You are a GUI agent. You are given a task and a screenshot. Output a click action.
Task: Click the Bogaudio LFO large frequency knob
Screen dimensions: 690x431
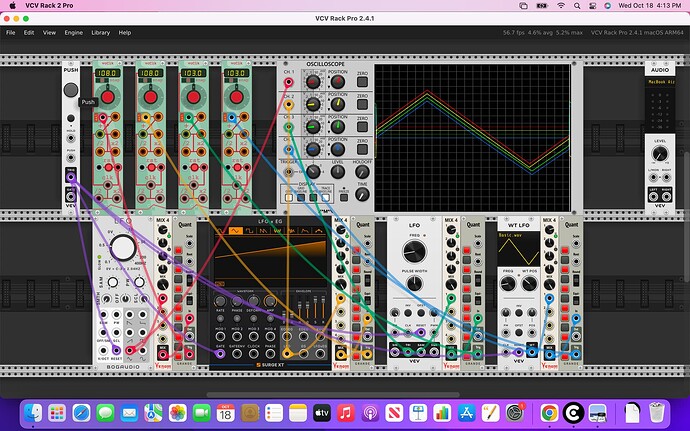(123, 248)
